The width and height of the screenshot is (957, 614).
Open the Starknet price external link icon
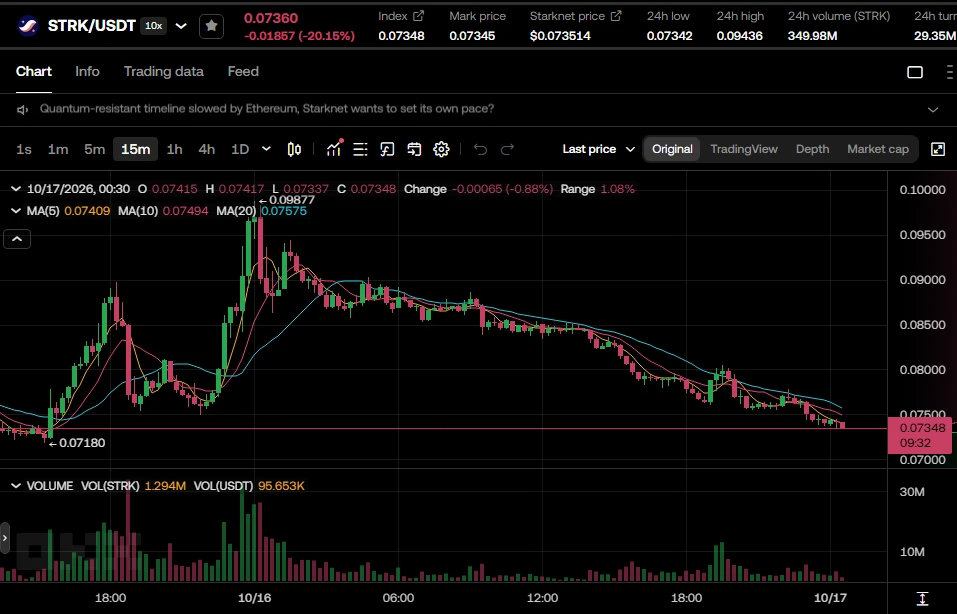616,16
